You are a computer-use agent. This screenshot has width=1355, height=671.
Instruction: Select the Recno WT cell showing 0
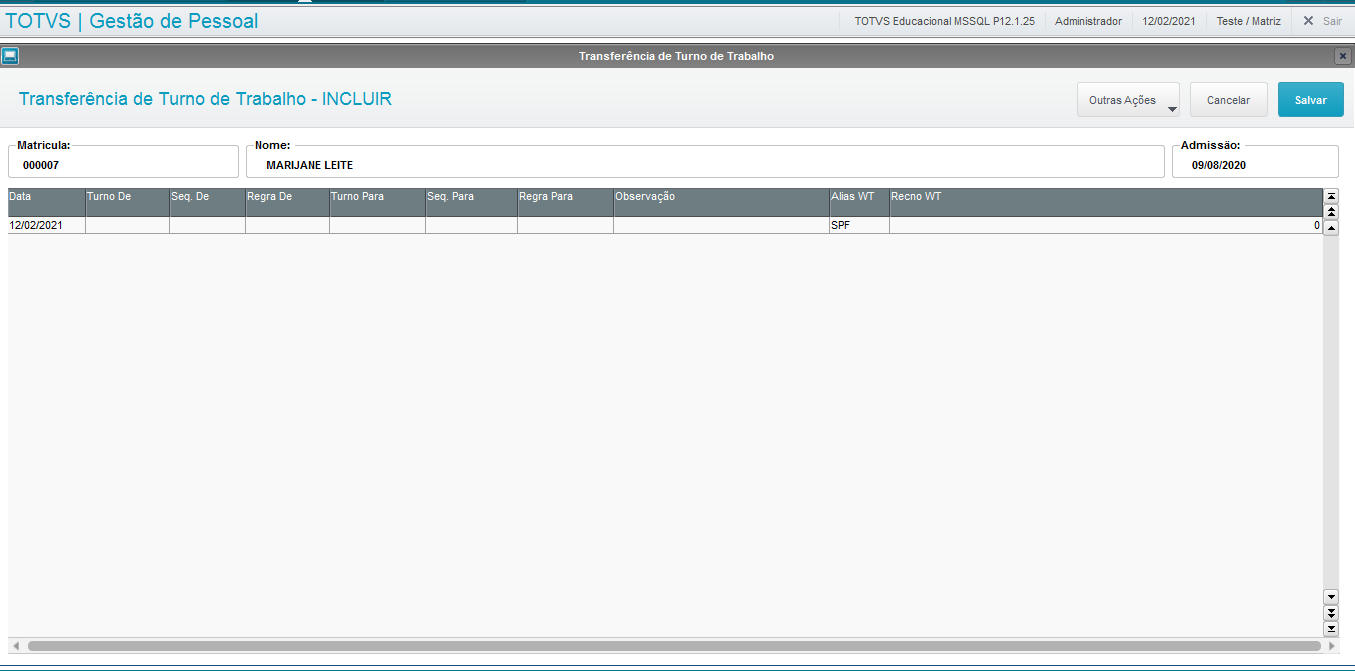pos(1106,226)
